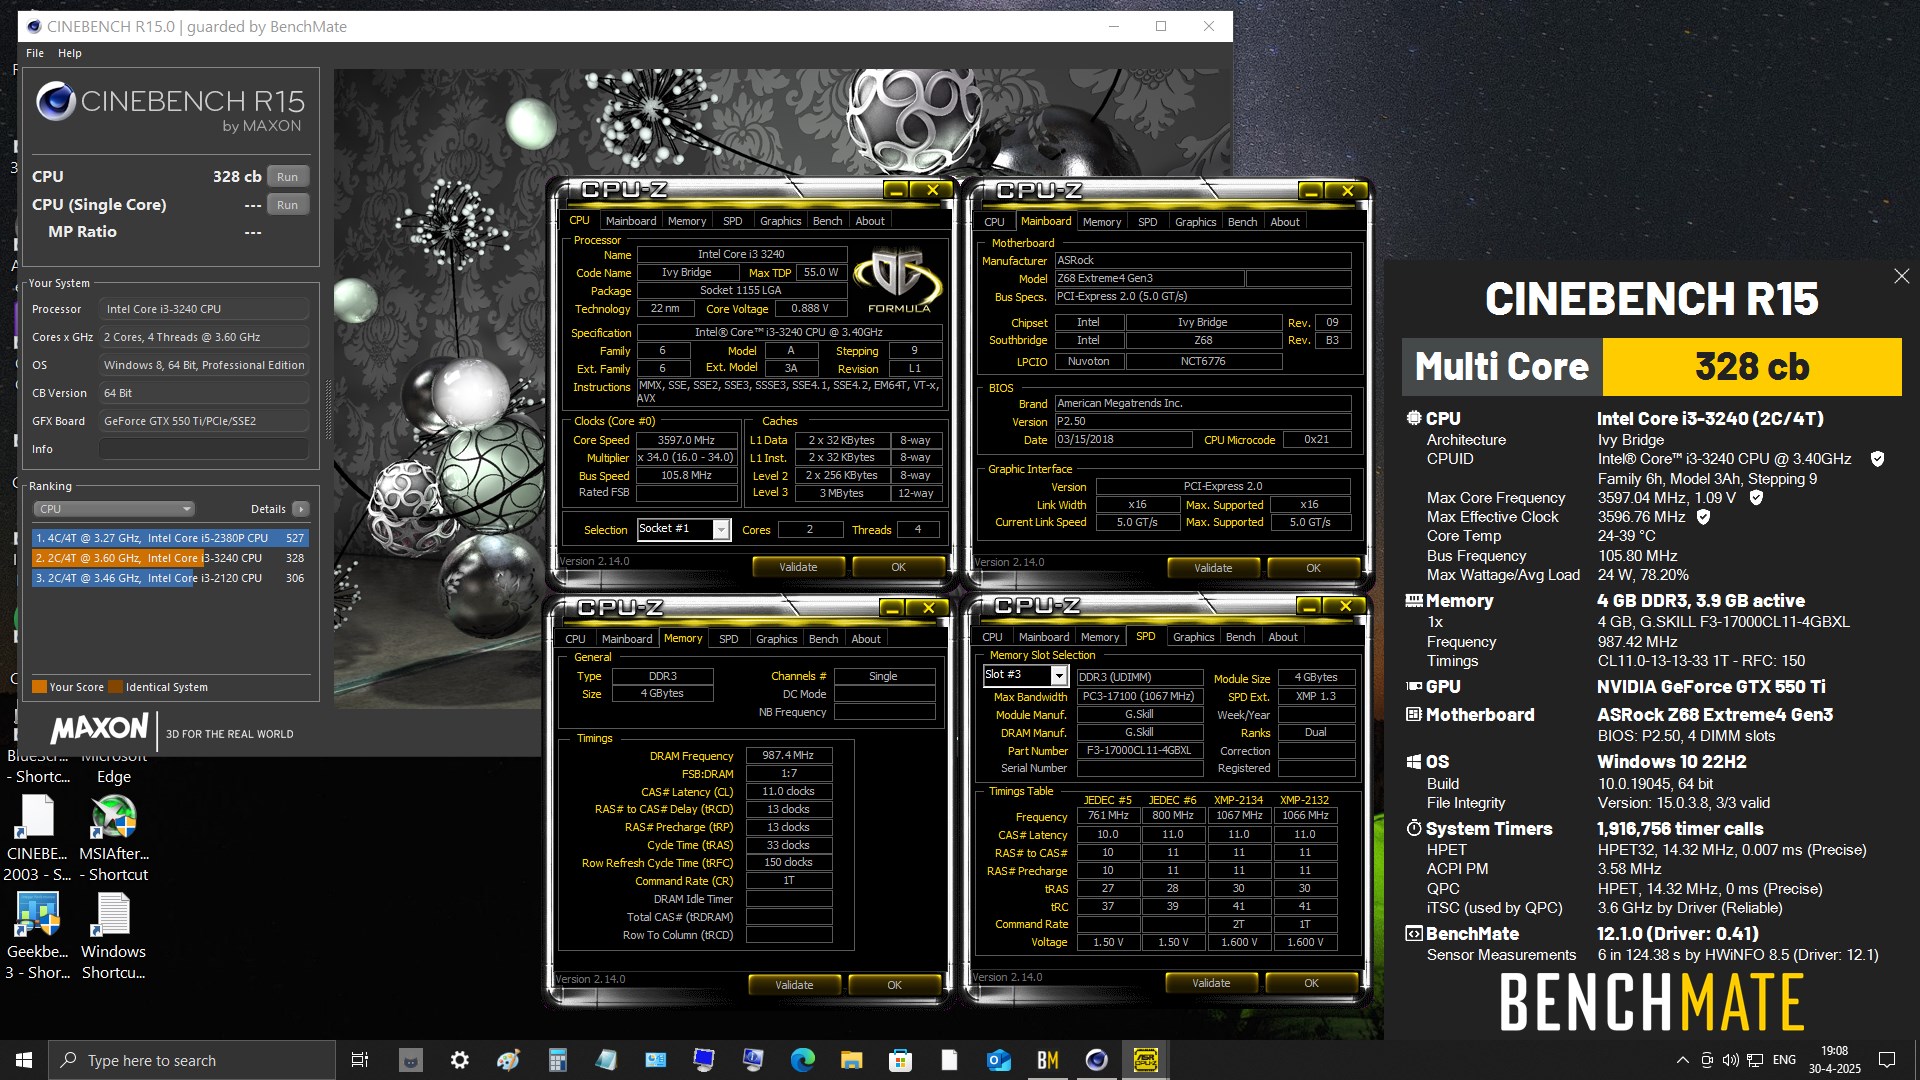Select the i5-2380P ranking entry
1920x1080 pixels.
(x=170, y=538)
